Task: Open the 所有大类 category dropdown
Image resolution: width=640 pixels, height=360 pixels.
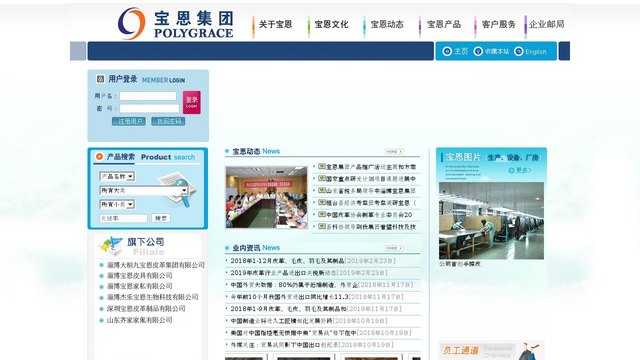Action: point(144,190)
